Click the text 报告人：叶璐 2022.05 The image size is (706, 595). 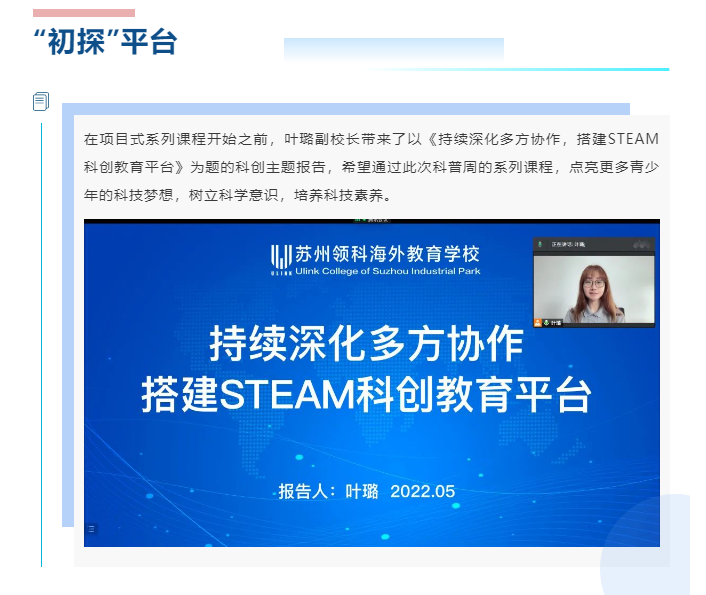click(x=367, y=491)
